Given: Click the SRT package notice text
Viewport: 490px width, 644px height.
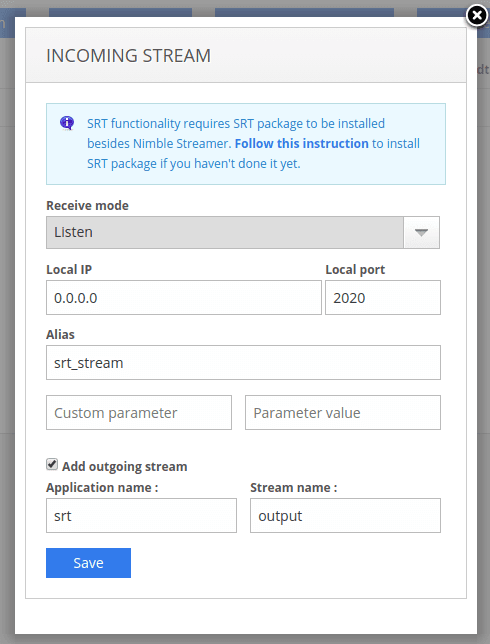Looking at the screenshot, I should [x=253, y=143].
